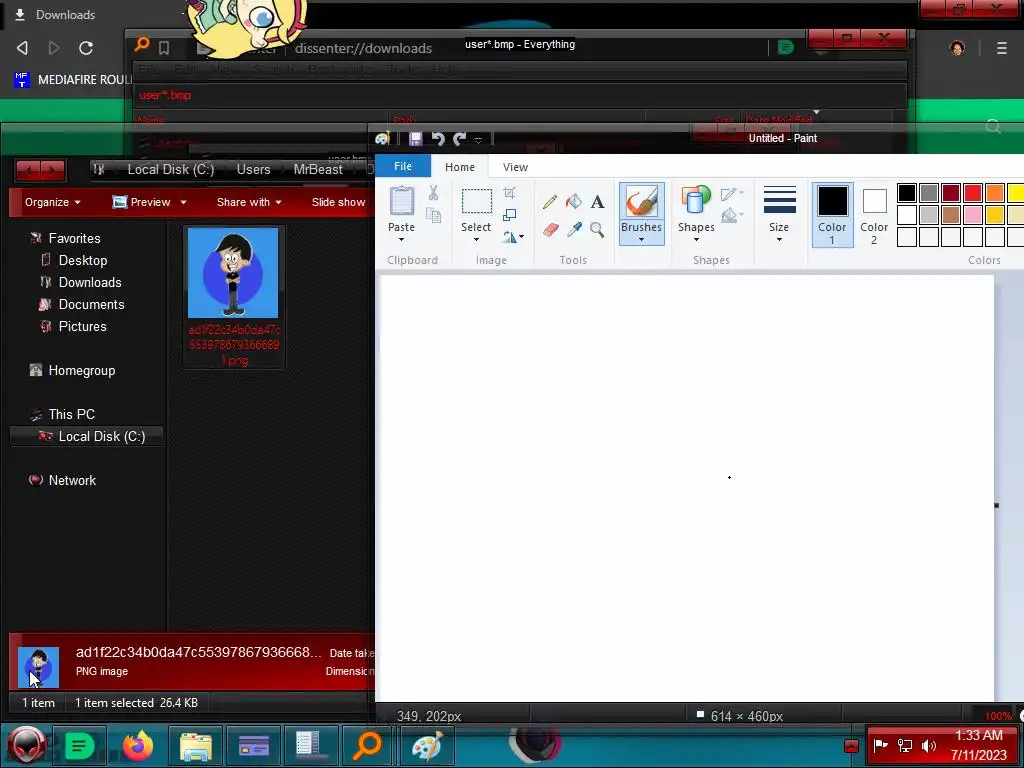Click the Select rectangle icon
1024x768 pixels.
[x=477, y=201]
